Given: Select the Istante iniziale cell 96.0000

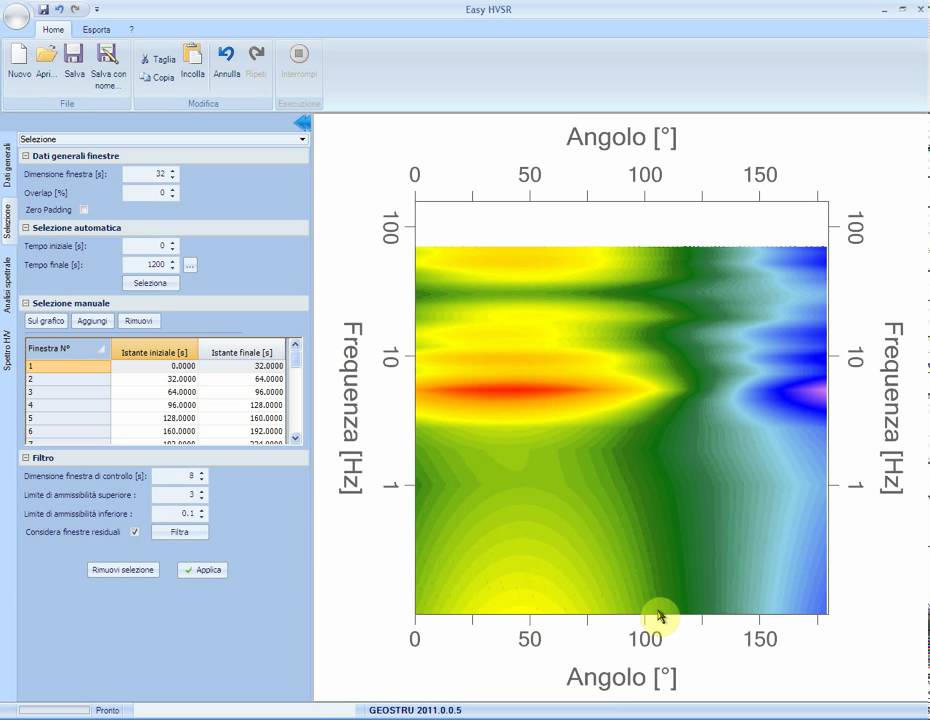Looking at the screenshot, I should tap(154, 405).
